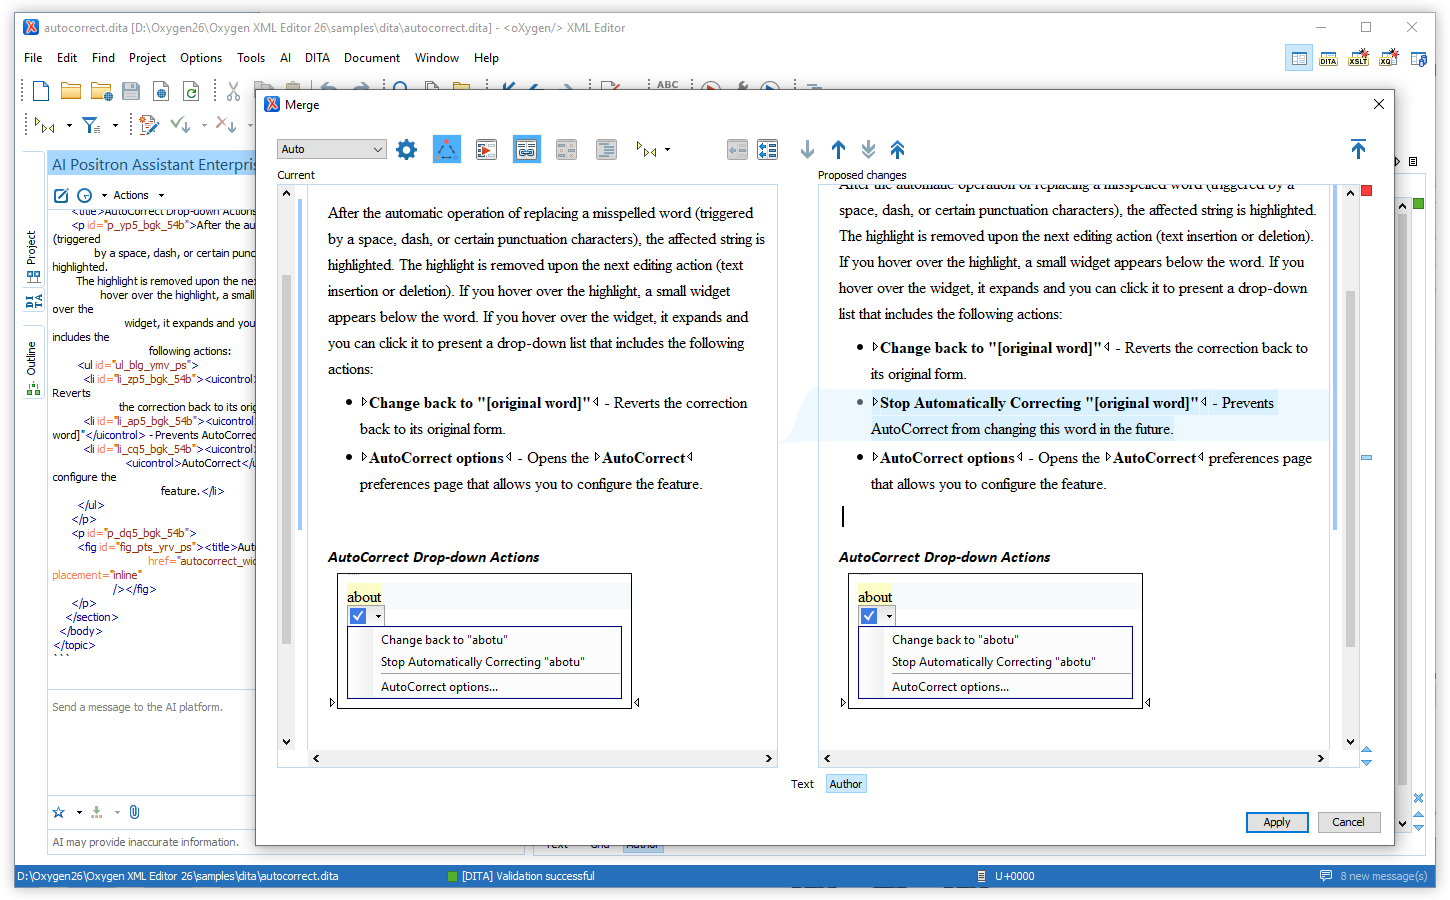Open the Tools menu
Image resolution: width=1450 pixels, height=900 pixels.
pos(251,58)
